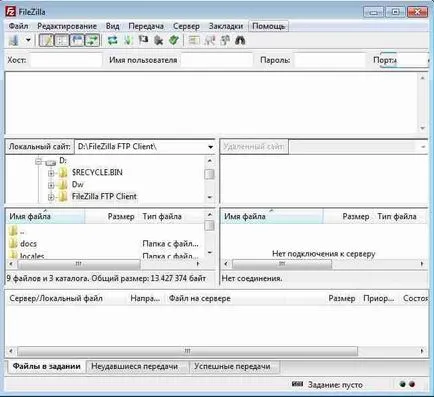Open the Передача menu

click(146, 26)
